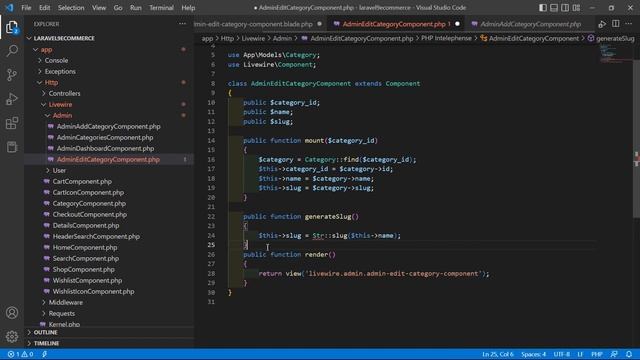Click the notifications bell in status bar

coord(629,354)
